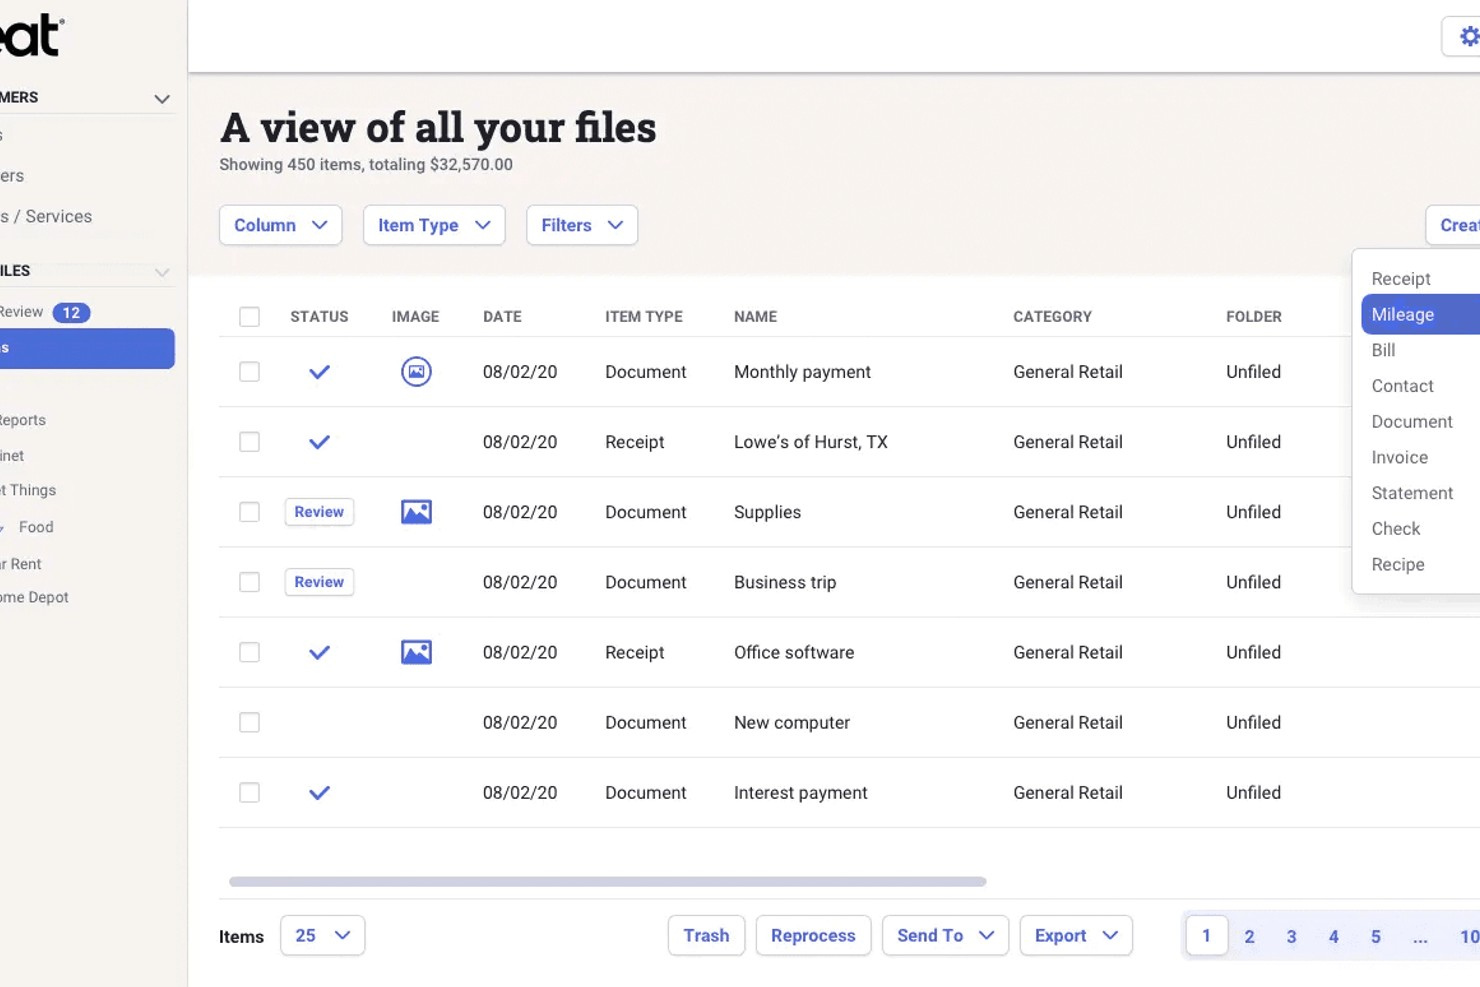1480x987 pixels.
Task: Click the image thumbnail icon for Monthly payment
Action: pyautogui.click(x=416, y=371)
